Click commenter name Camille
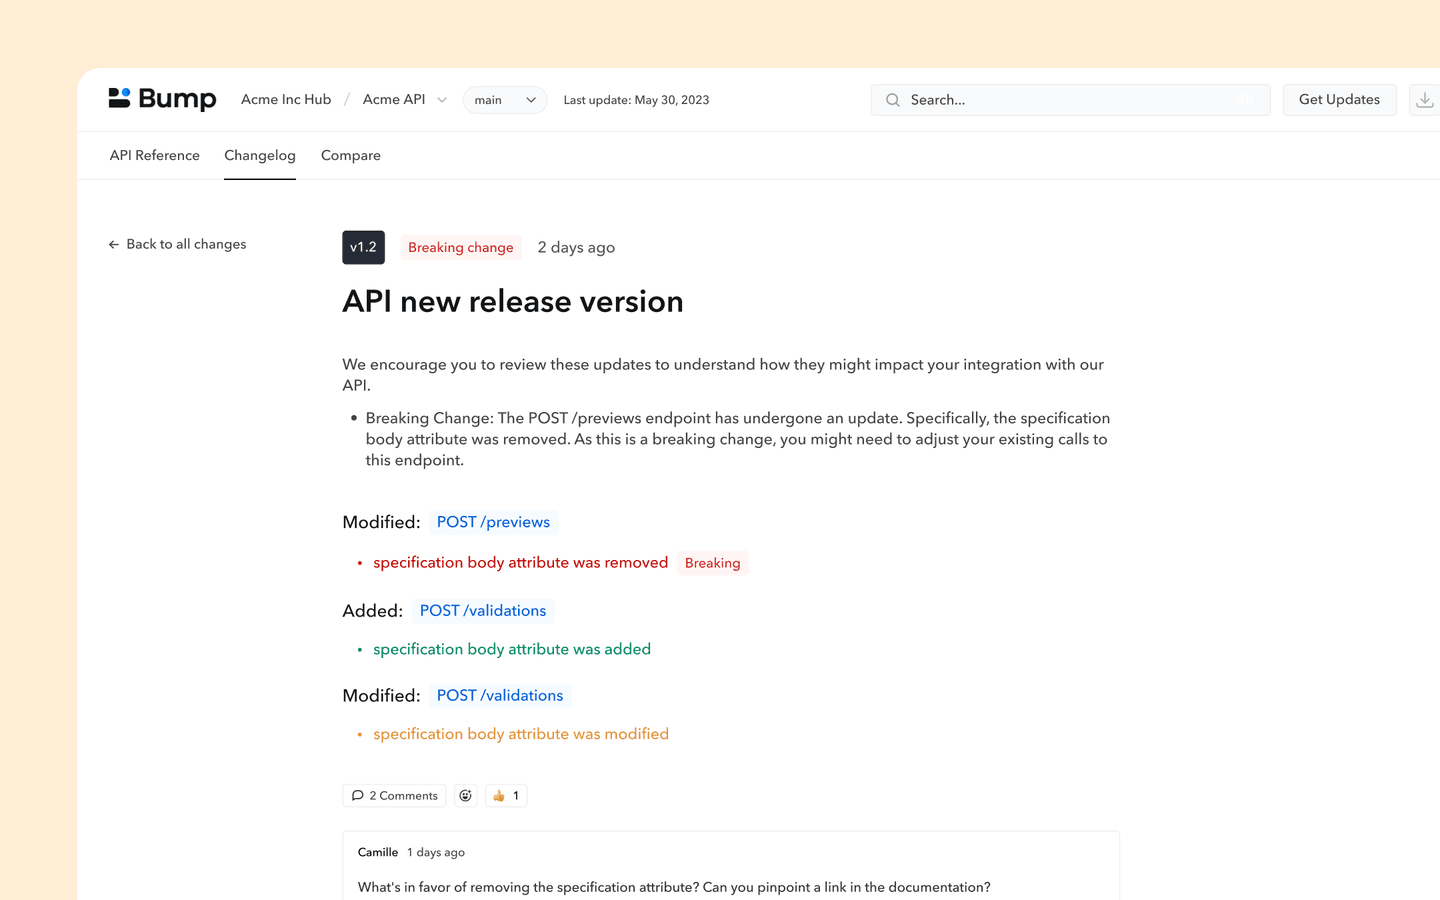1440x900 pixels. coord(378,852)
